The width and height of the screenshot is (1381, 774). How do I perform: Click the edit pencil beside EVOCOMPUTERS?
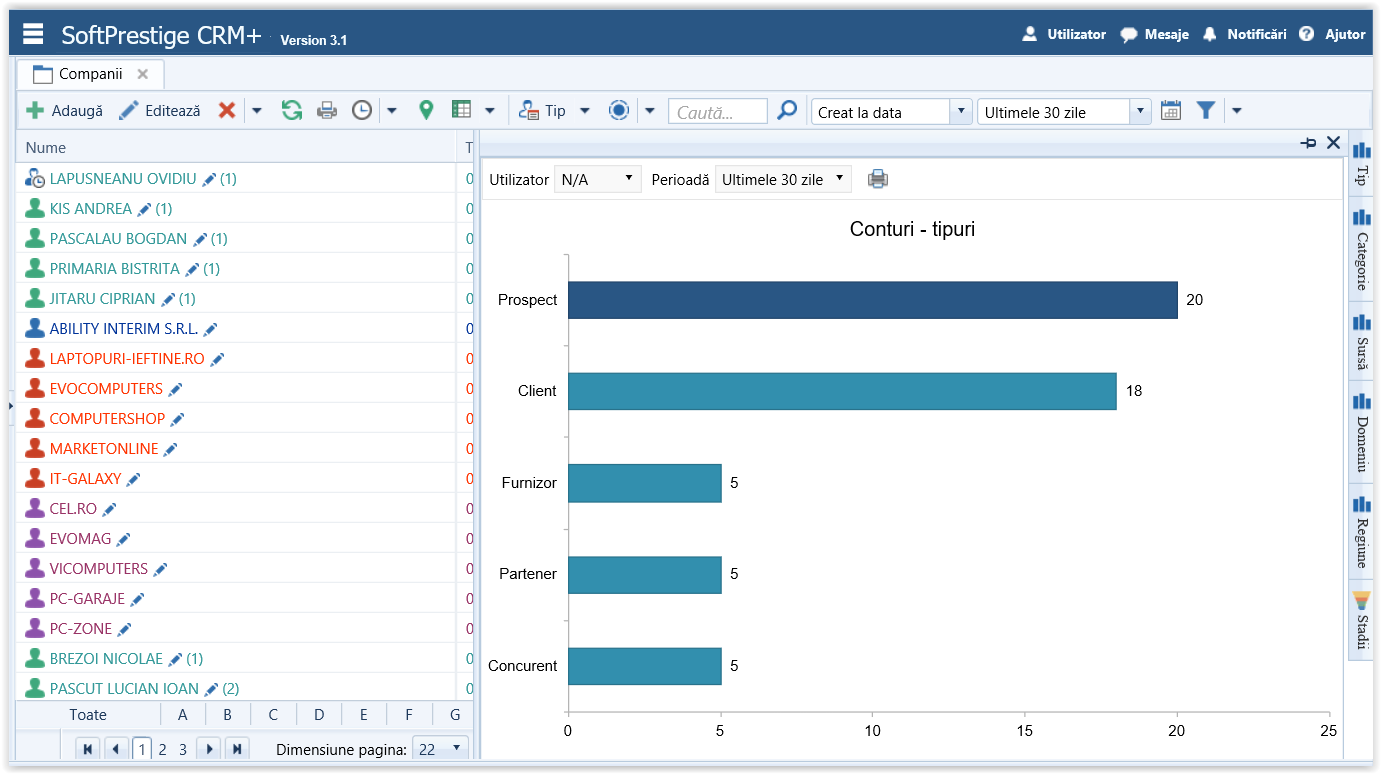175,389
